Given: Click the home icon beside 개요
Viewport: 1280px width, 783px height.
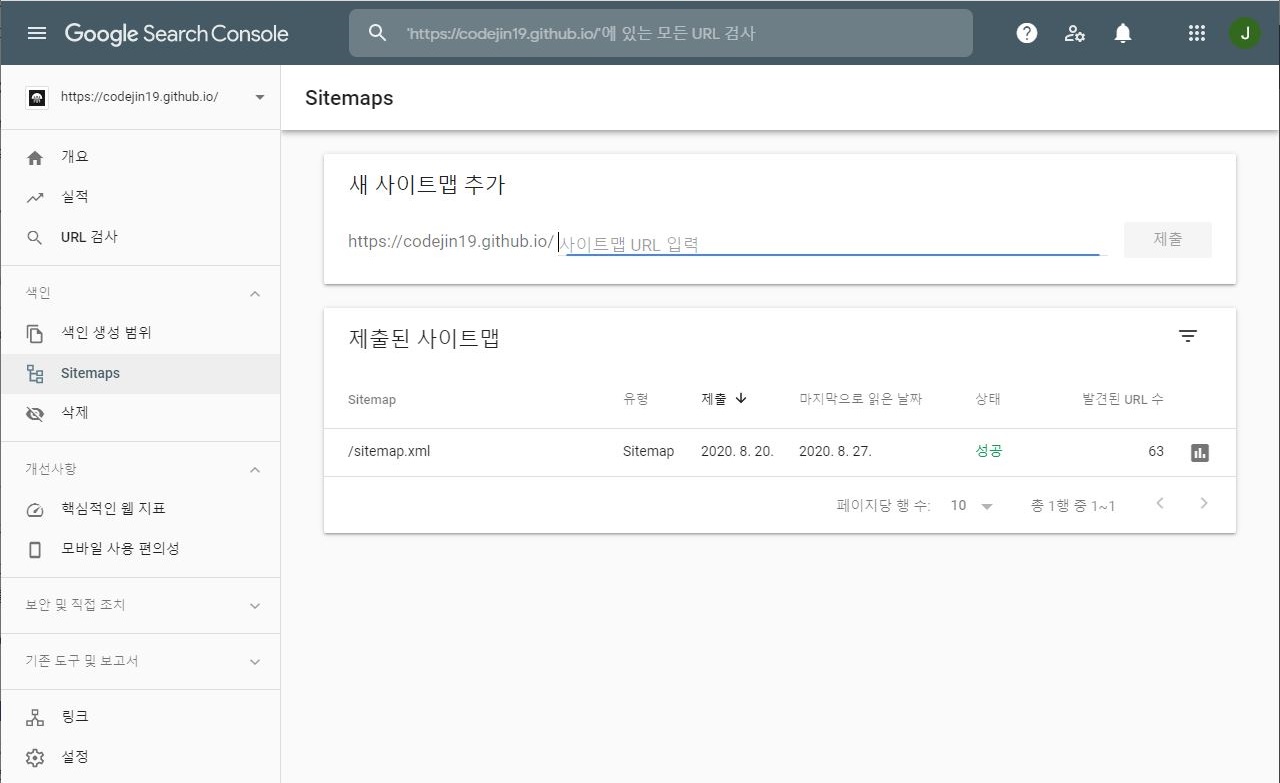Looking at the screenshot, I should [35, 157].
